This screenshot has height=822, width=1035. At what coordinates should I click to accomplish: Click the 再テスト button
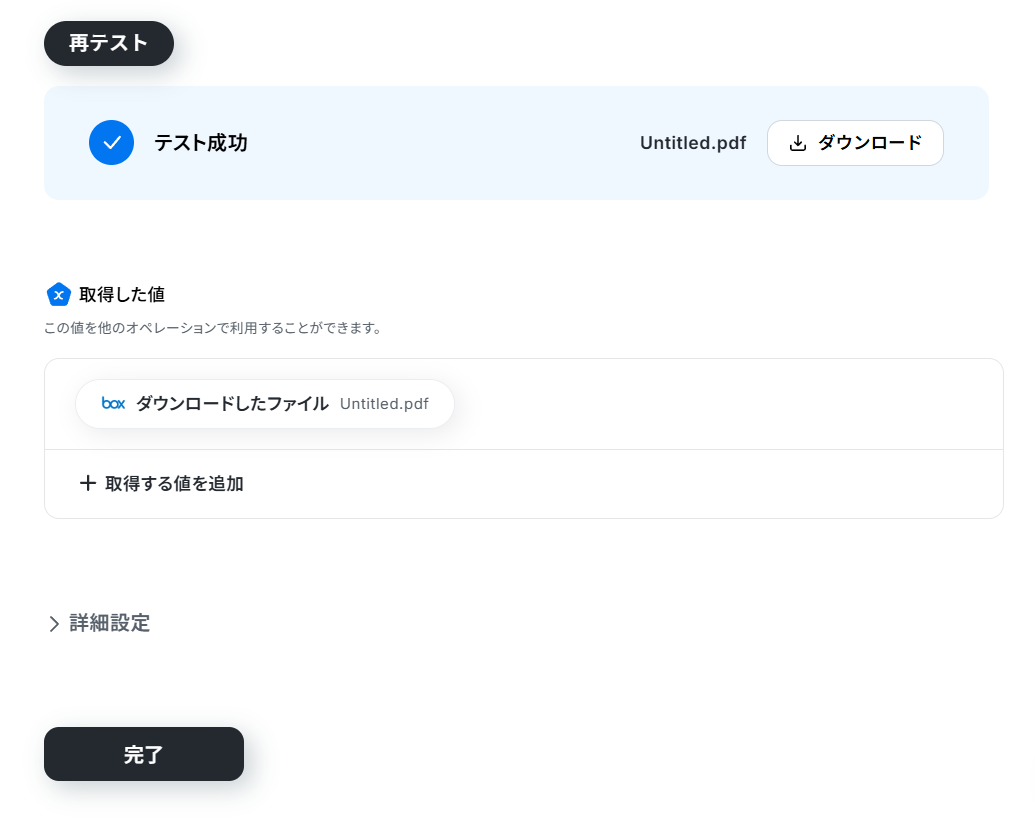pyautogui.click(x=109, y=44)
